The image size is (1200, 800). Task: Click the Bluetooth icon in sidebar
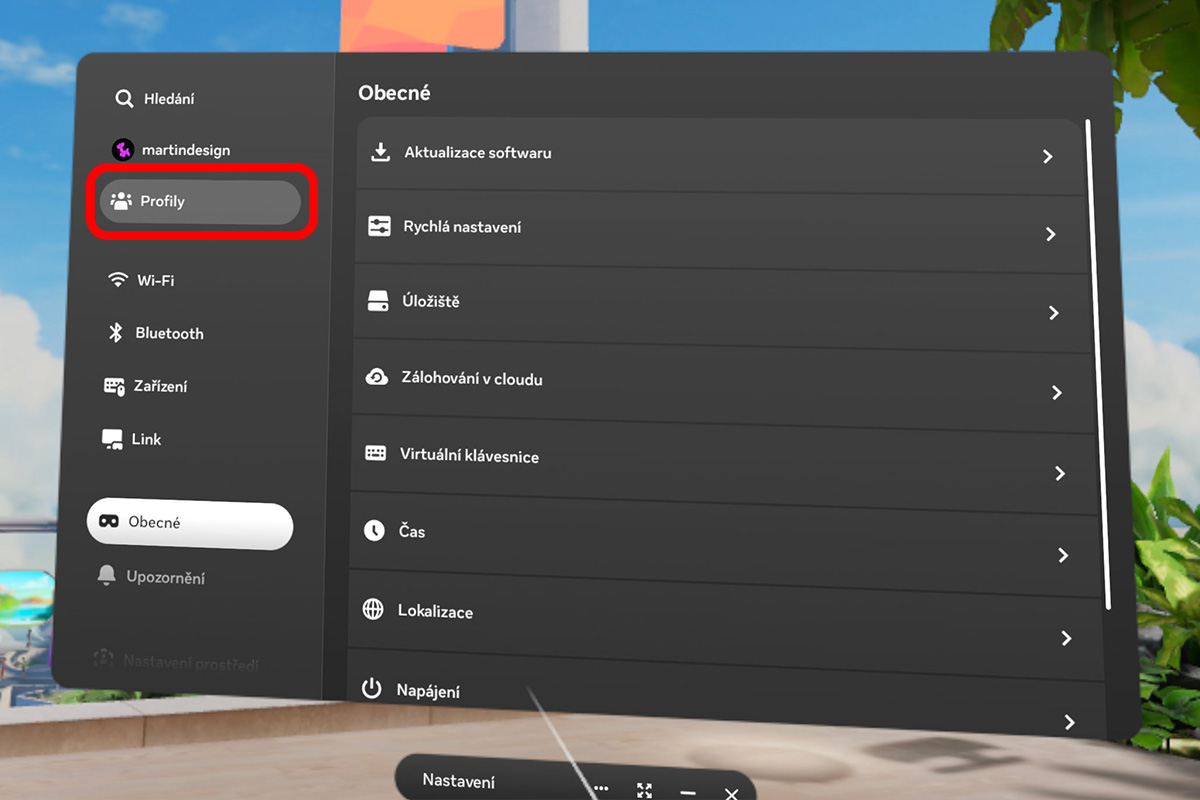point(116,333)
